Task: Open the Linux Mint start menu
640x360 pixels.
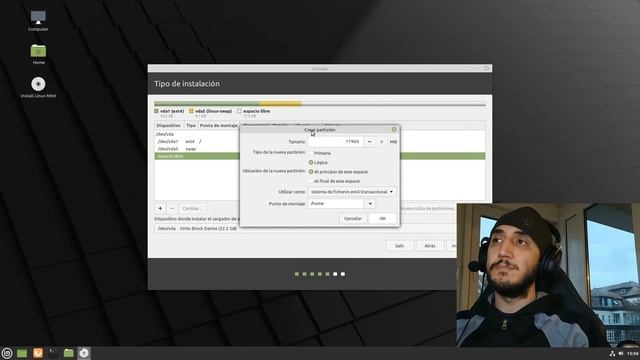Action: tap(7, 353)
